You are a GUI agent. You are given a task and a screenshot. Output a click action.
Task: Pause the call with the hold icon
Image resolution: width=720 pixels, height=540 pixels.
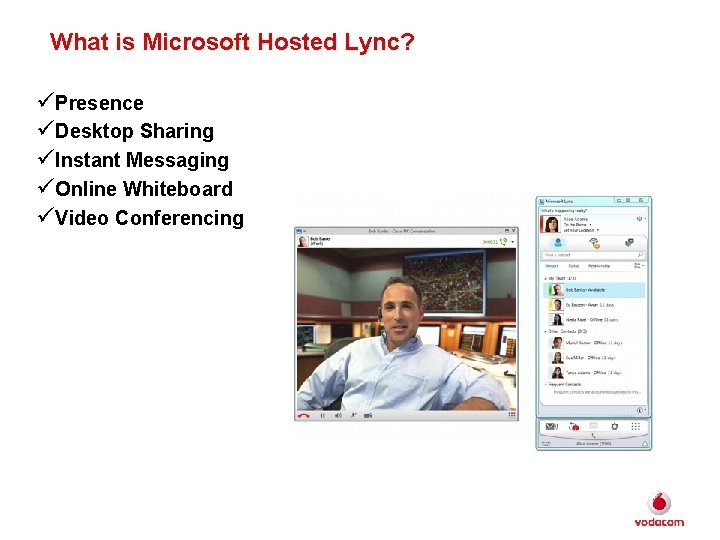click(323, 416)
